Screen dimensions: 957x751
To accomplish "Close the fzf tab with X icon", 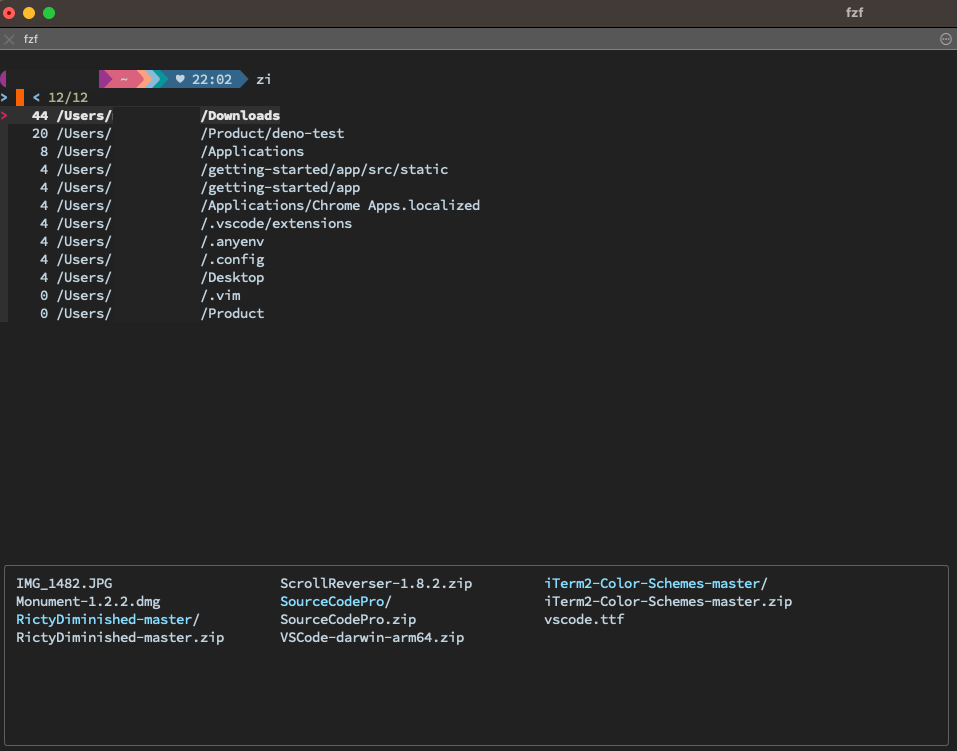I will coord(9,40).
